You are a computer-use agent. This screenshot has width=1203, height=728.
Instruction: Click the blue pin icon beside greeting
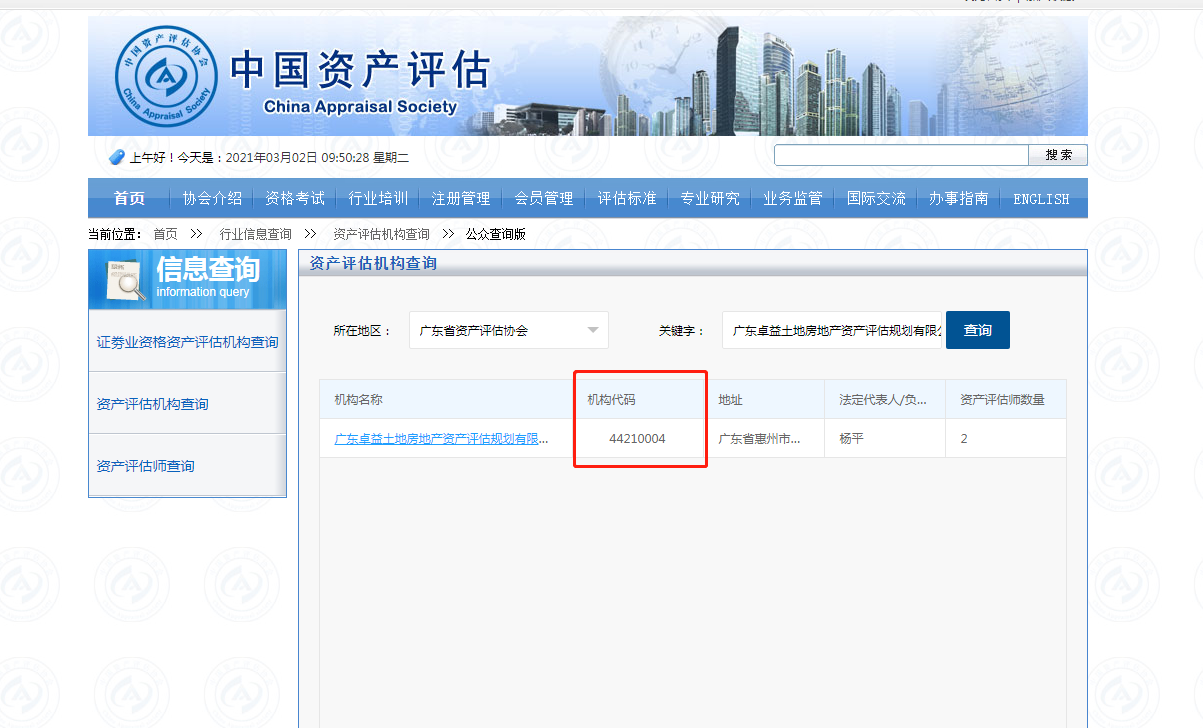116,157
